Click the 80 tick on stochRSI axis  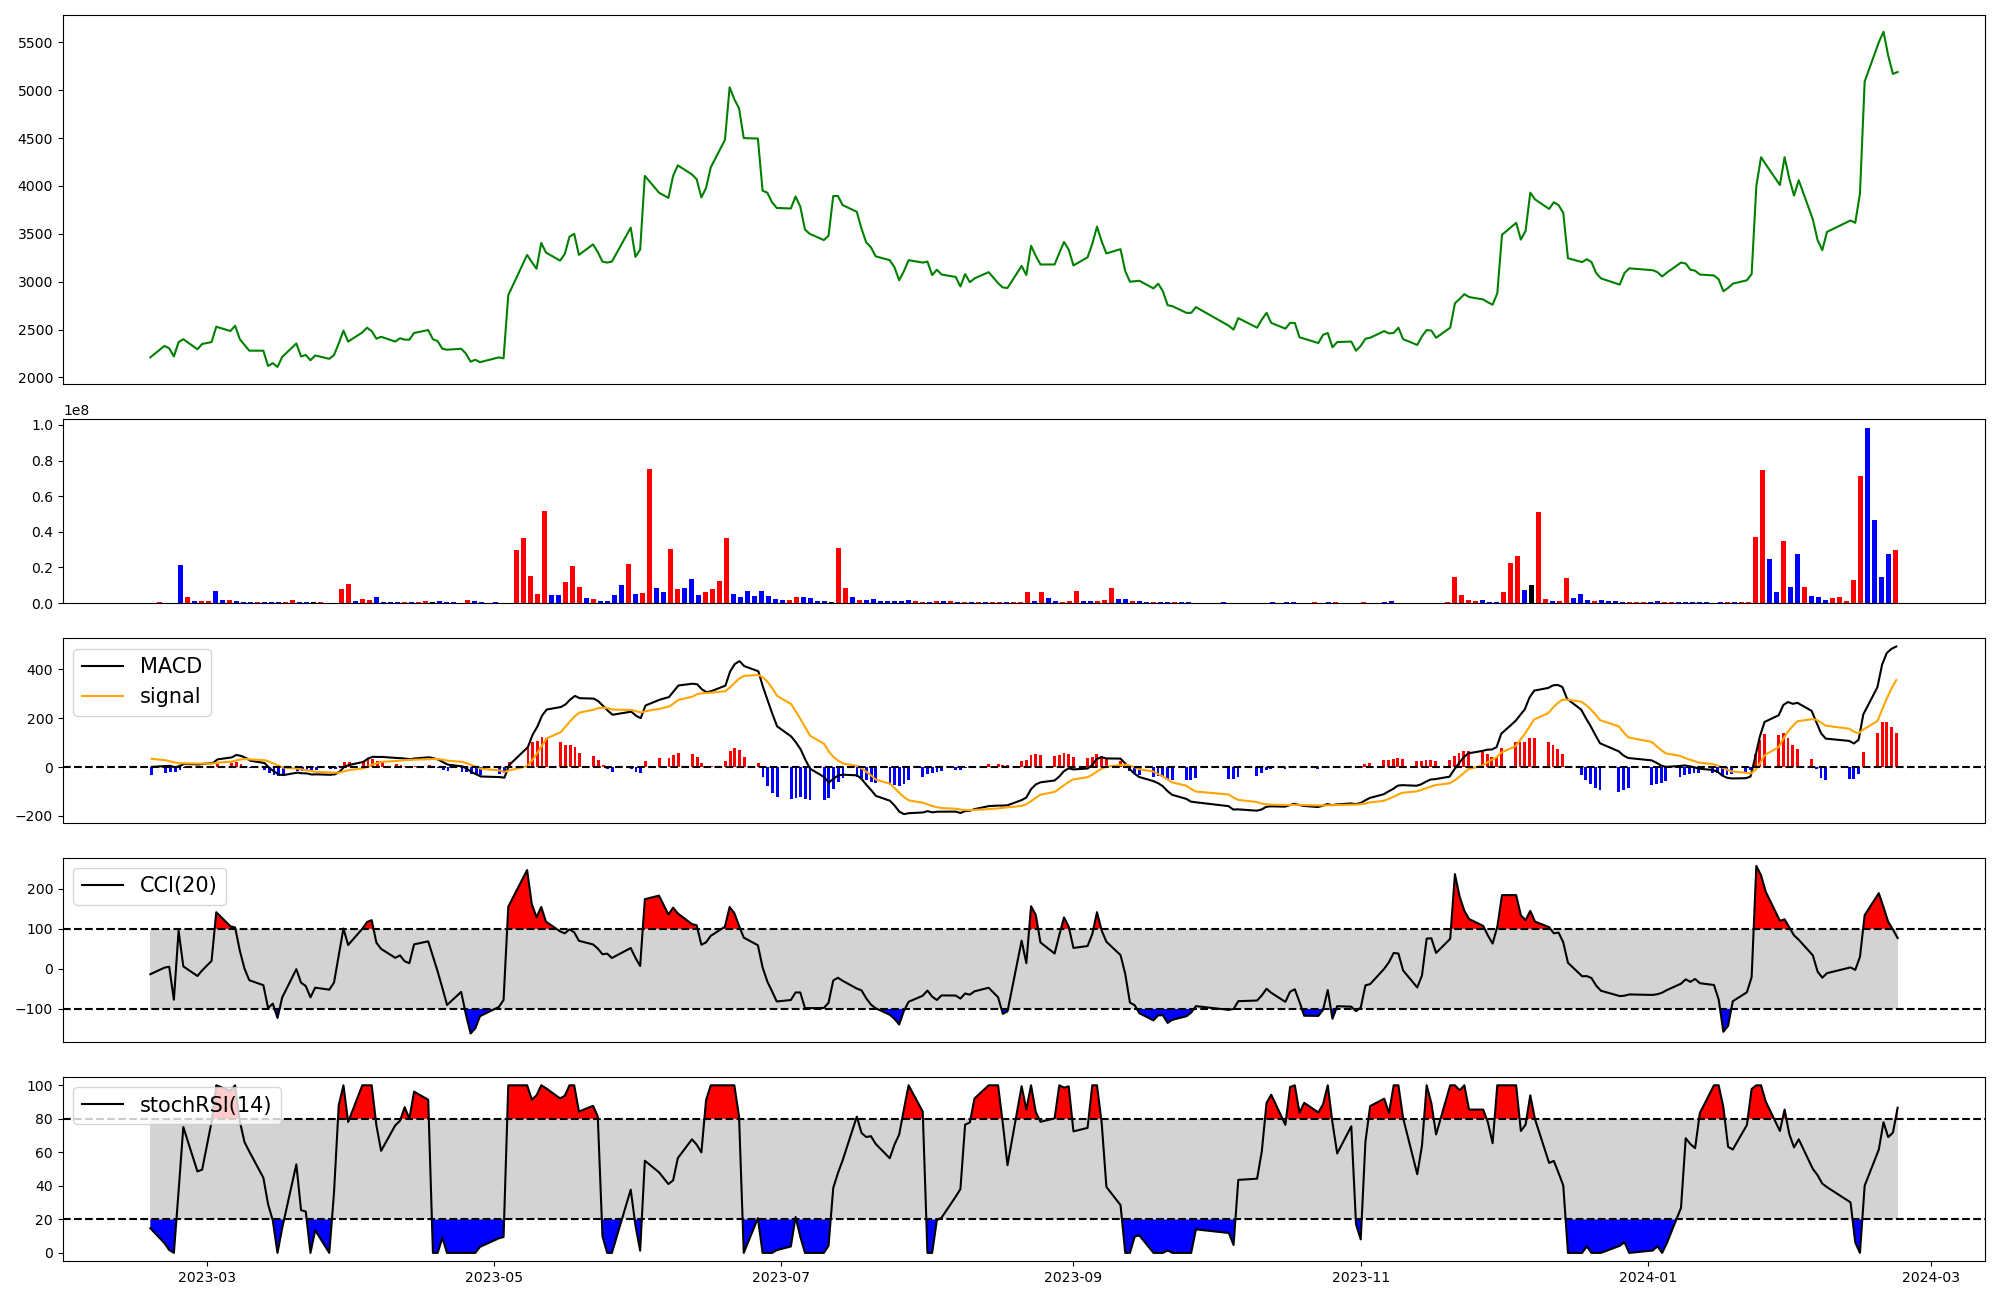tap(43, 1119)
